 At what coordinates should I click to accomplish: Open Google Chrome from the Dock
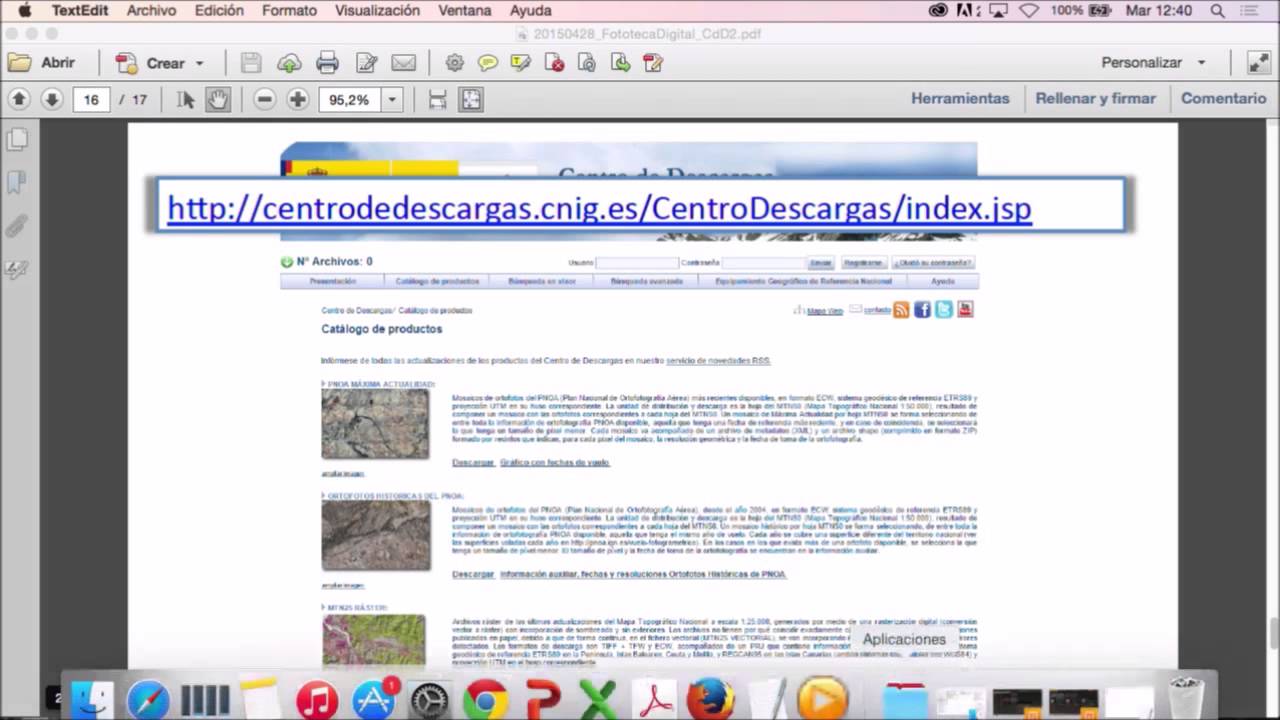(486, 699)
